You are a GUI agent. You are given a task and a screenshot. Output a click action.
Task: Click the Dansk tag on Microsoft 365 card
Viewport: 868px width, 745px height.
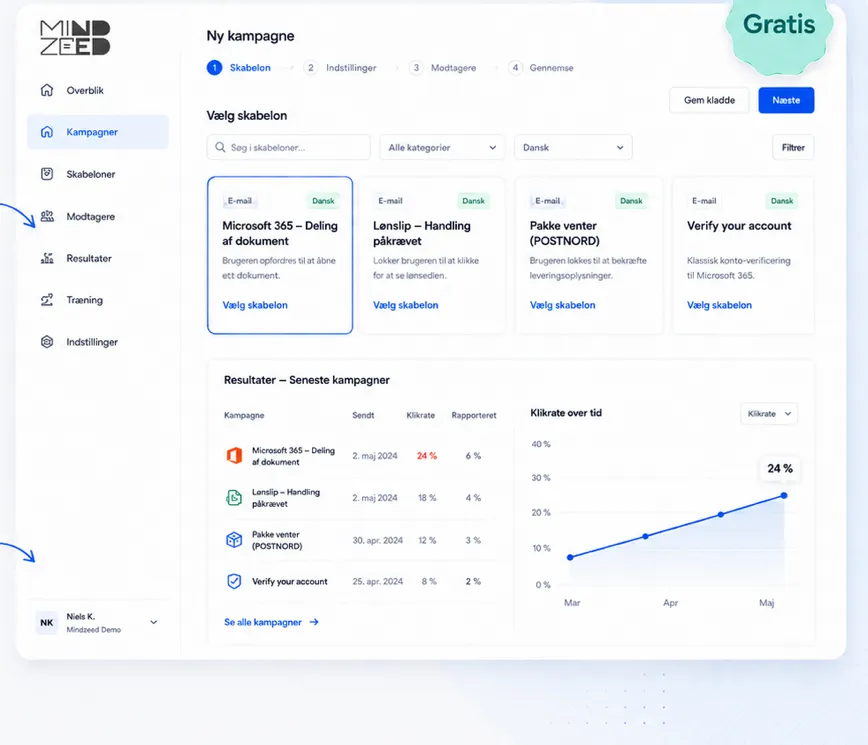pos(323,201)
